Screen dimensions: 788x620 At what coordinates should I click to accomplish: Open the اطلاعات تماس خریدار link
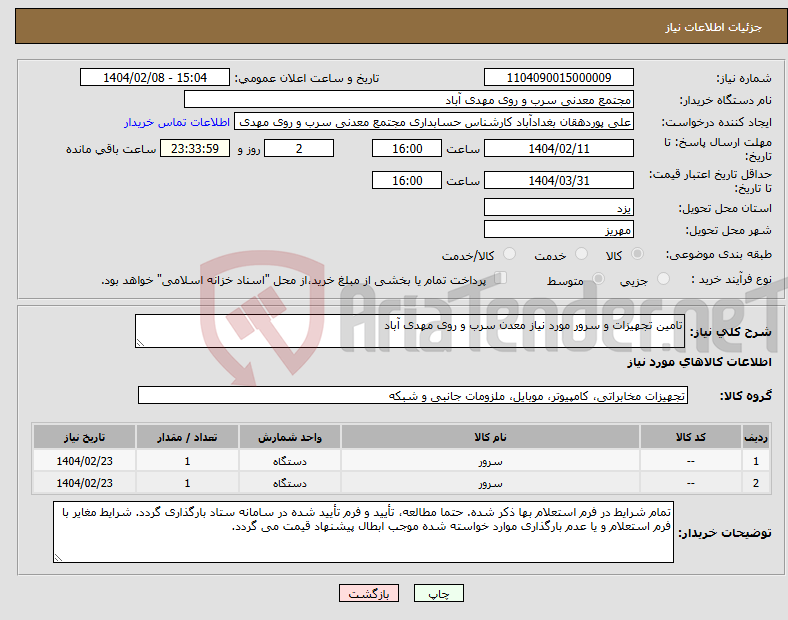(x=177, y=122)
